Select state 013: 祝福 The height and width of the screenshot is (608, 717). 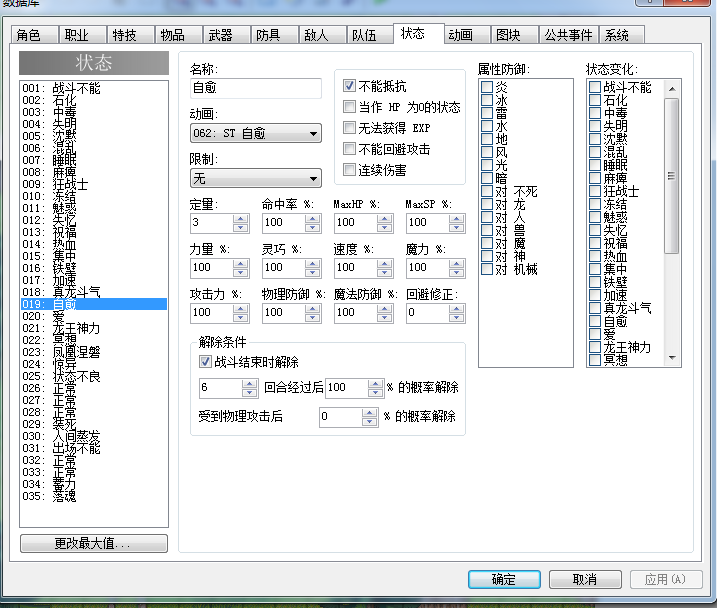(94, 232)
